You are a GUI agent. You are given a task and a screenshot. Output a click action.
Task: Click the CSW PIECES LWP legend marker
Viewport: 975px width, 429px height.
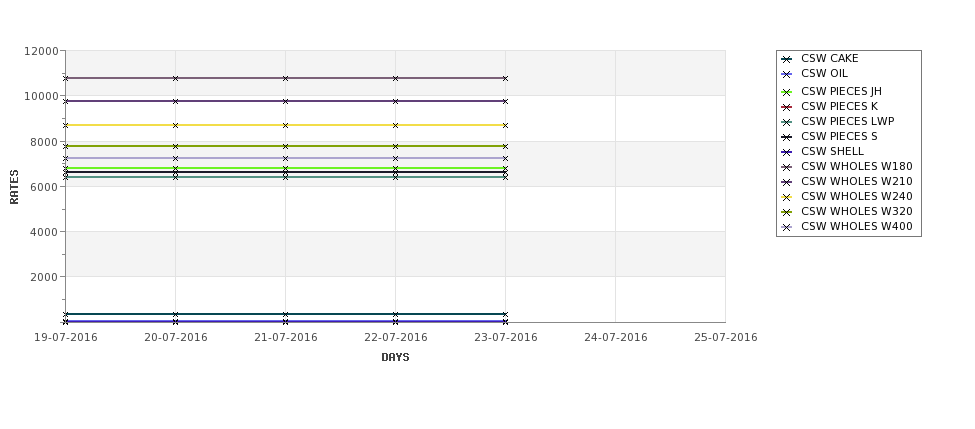click(786, 122)
